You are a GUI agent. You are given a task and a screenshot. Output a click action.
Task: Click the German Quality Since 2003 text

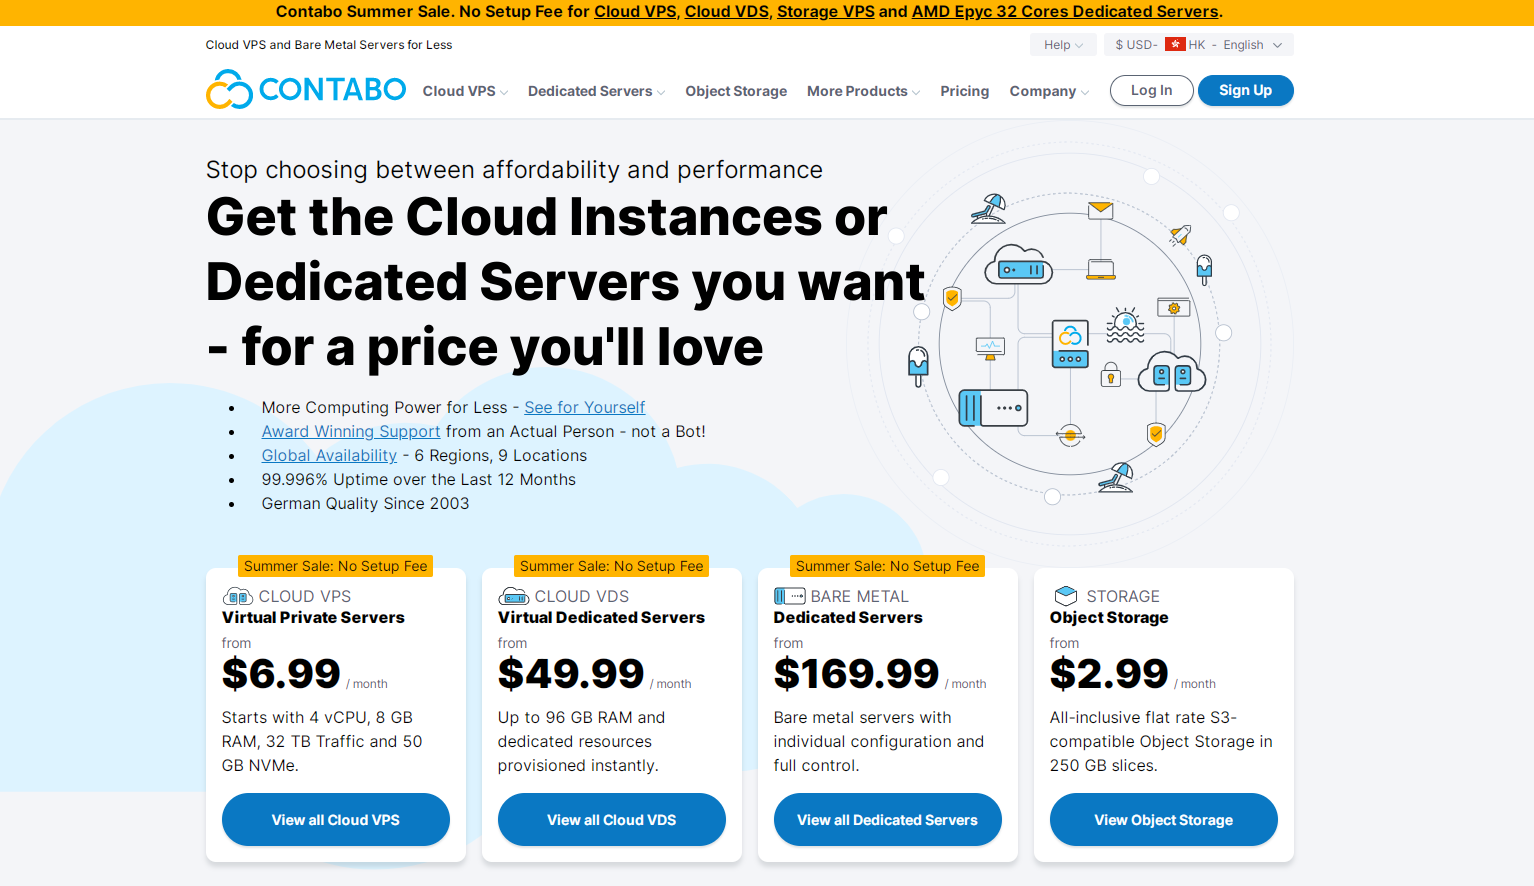(365, 503)
